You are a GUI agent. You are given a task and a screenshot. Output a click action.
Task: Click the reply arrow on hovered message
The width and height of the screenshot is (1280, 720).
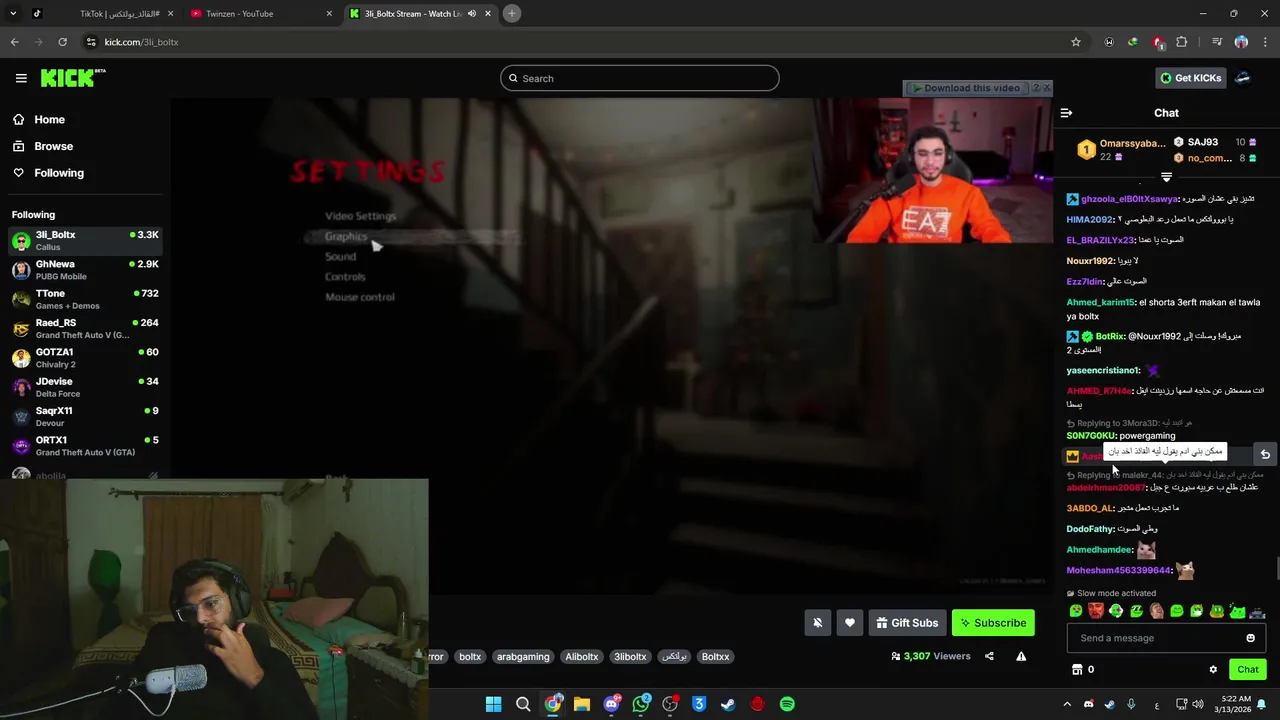point(1265,454)
